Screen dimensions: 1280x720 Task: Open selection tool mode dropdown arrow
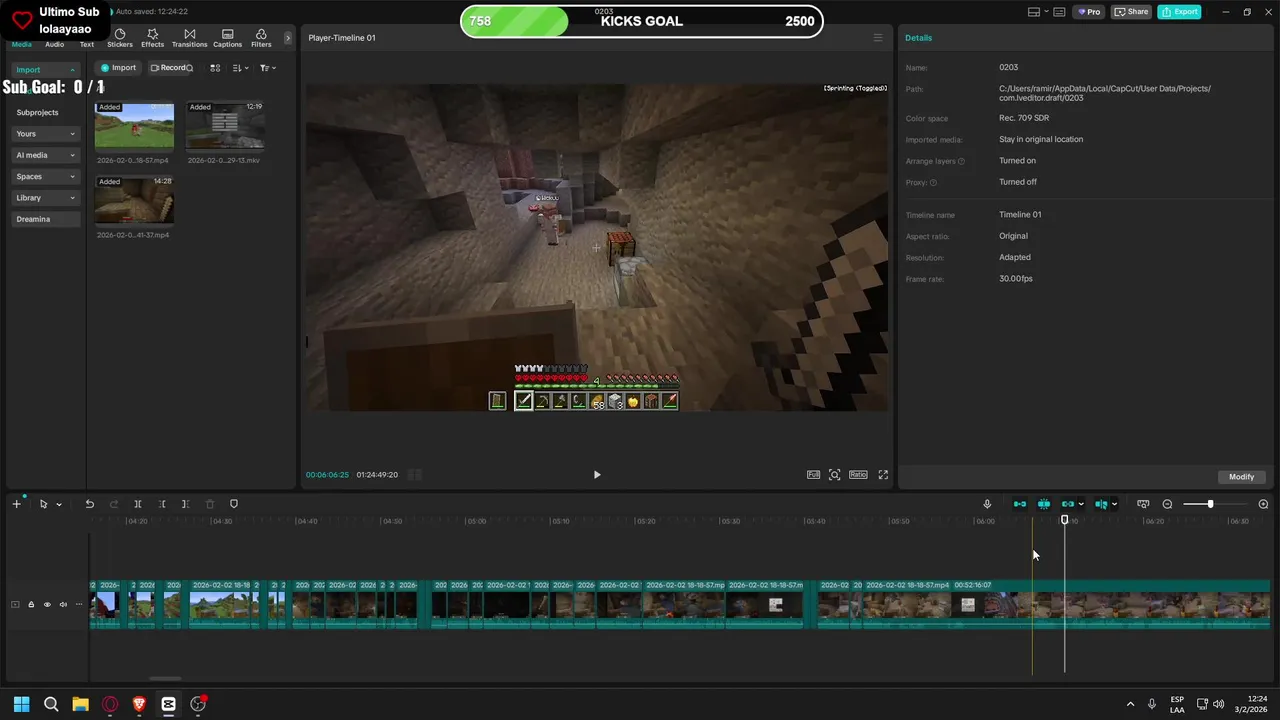pyautogui.click(x=59, y=504)
